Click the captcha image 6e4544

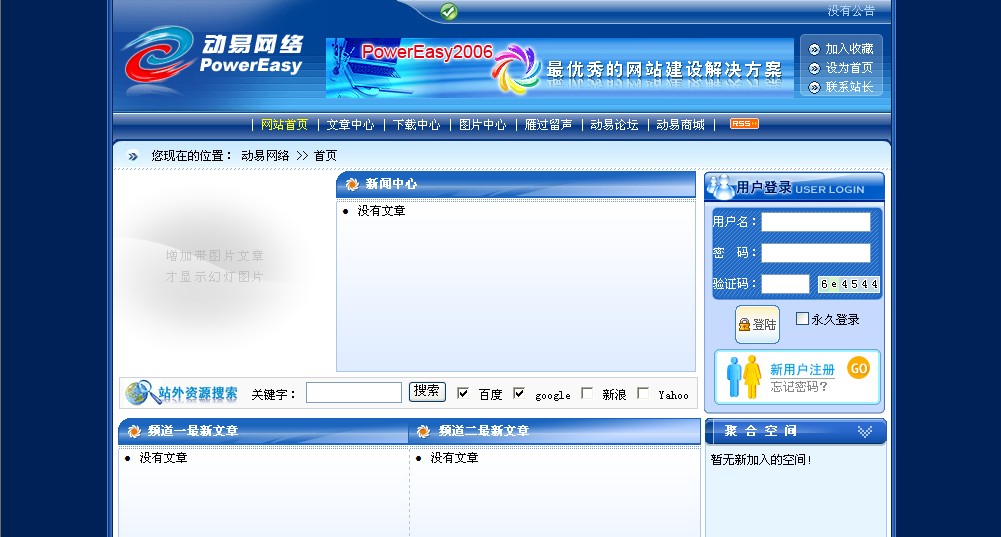pyautogui.click(x=848, y=284)
